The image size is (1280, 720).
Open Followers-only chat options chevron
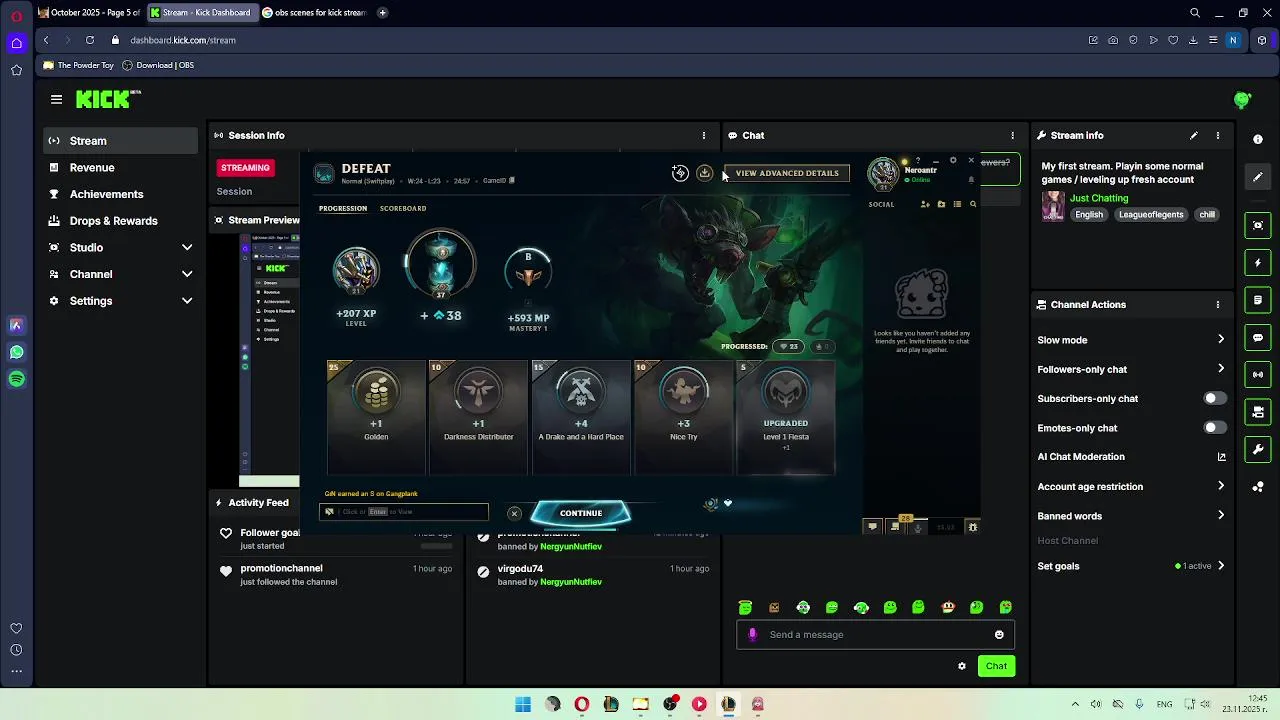tap(1221, 369)
